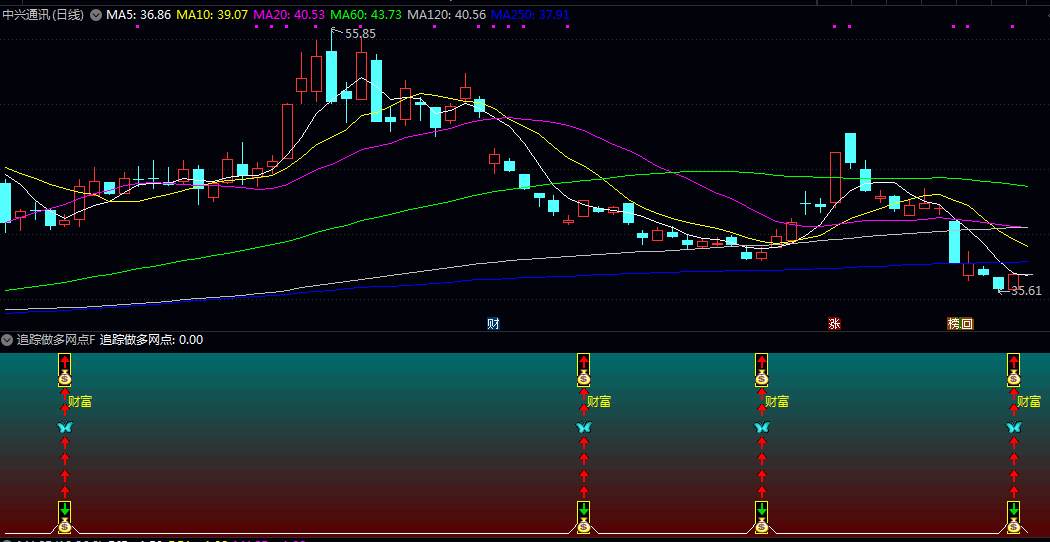Expand the 追踪做多网点F indicator panel menu
This screenshot has height=542, width=1050.
[x=8, y=340]
